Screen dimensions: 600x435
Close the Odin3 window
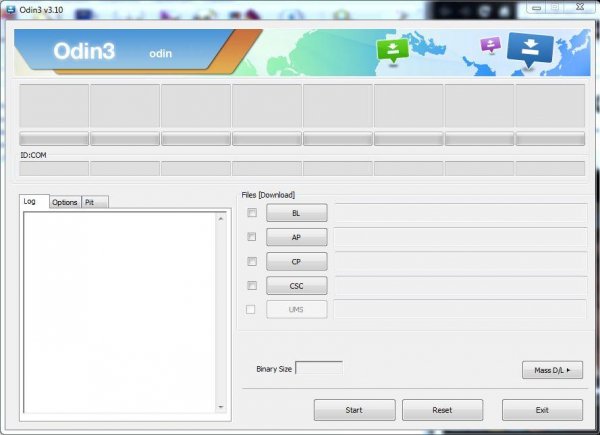(x=580, y=7)
